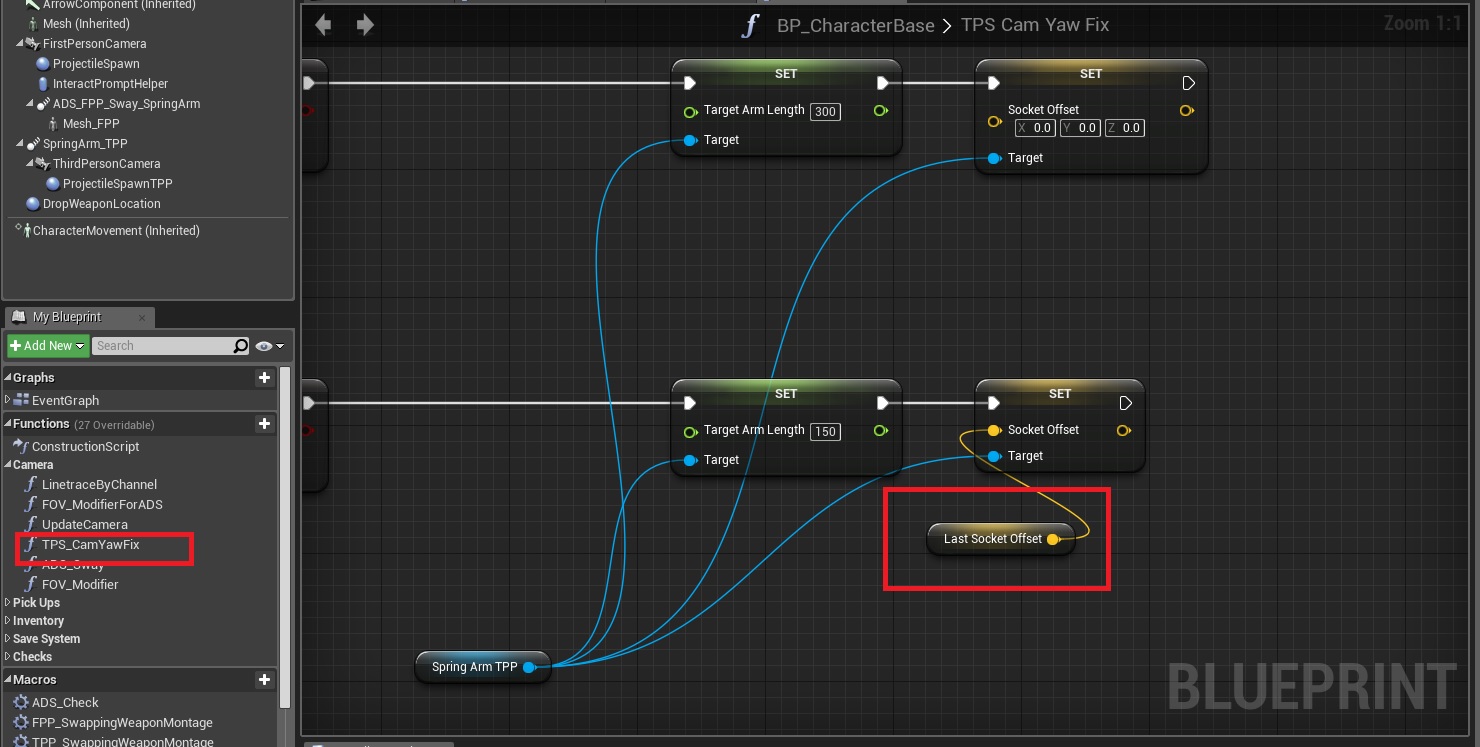
Task: Click the search magnifier icon in My Blueprint
Action: (x=240, y=346)
